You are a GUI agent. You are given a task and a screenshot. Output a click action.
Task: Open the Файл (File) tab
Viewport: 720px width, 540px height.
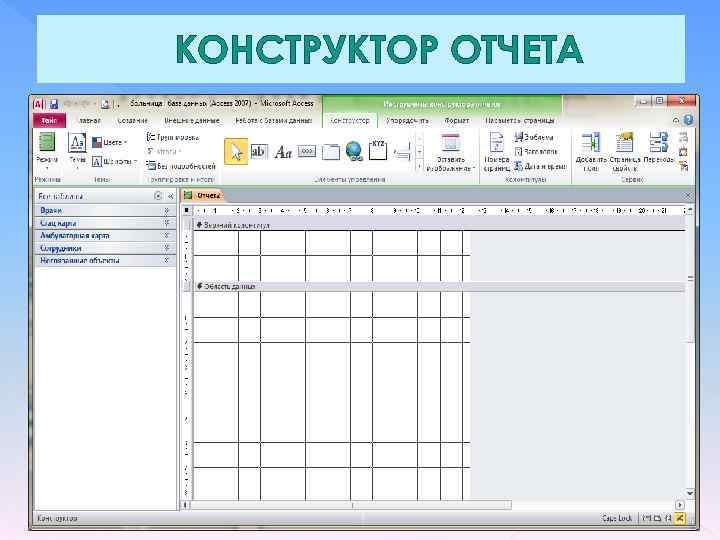click(49, 121)
